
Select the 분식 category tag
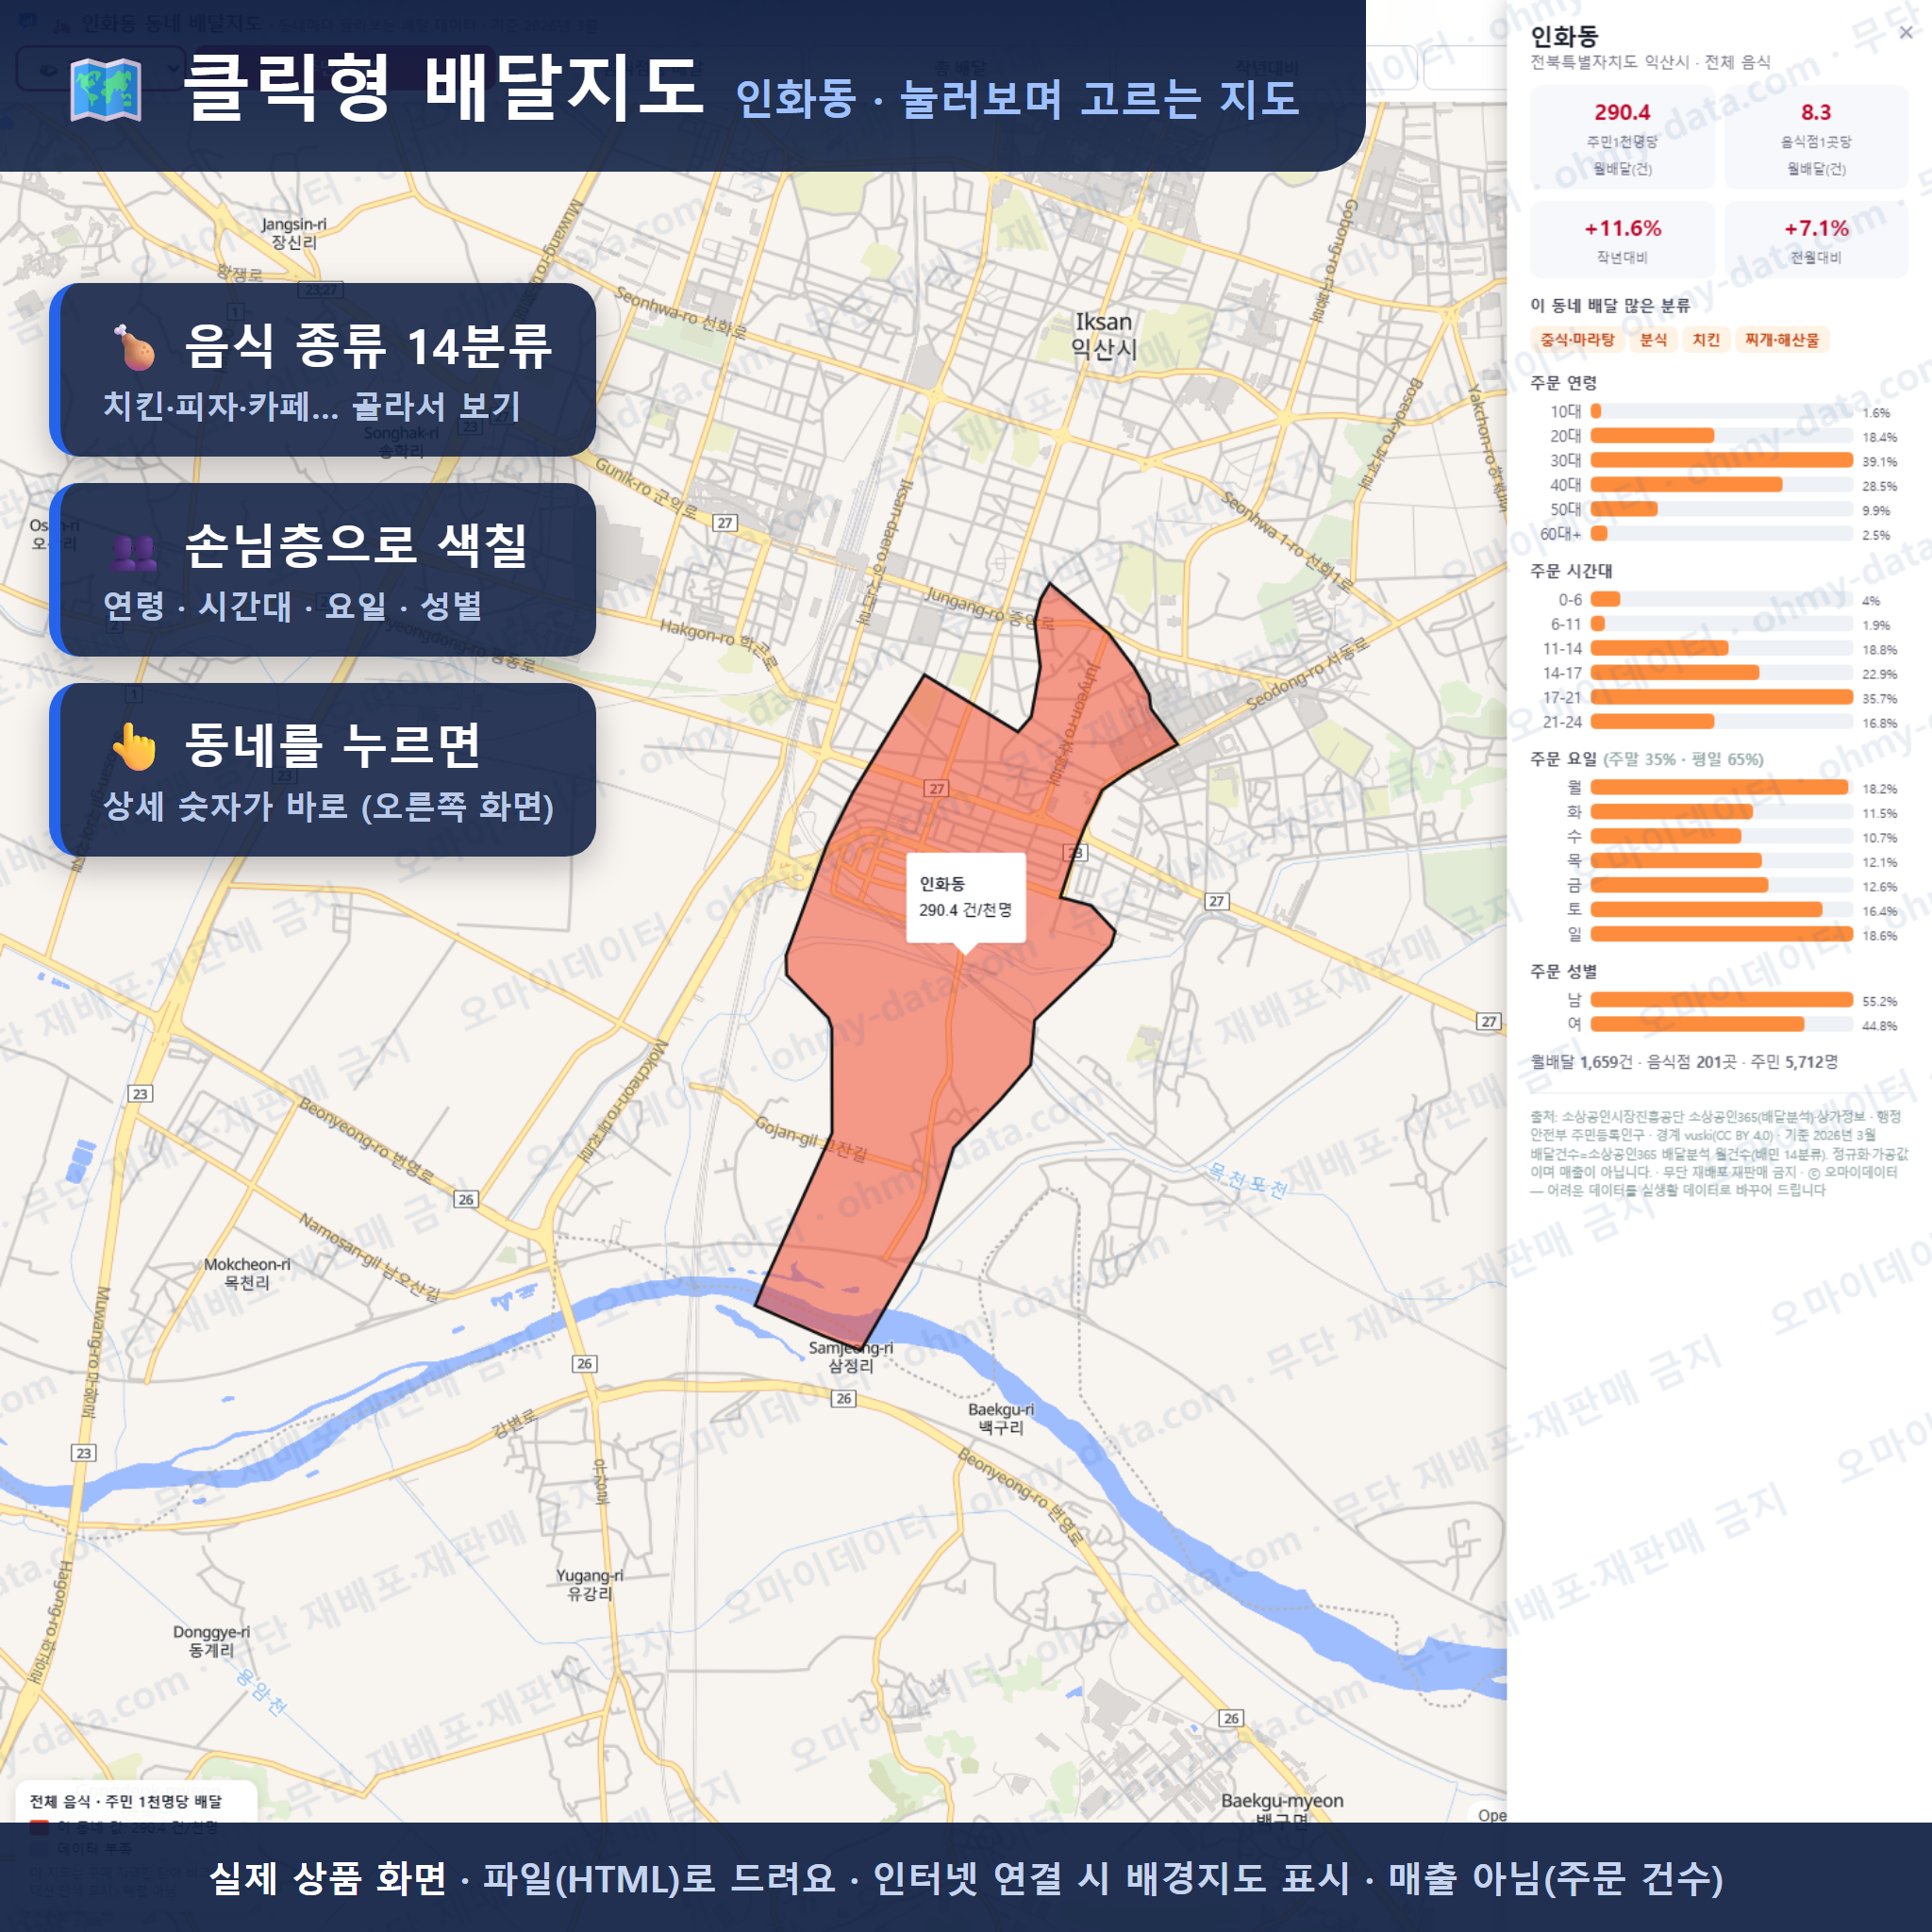(x=1653, y=340)
